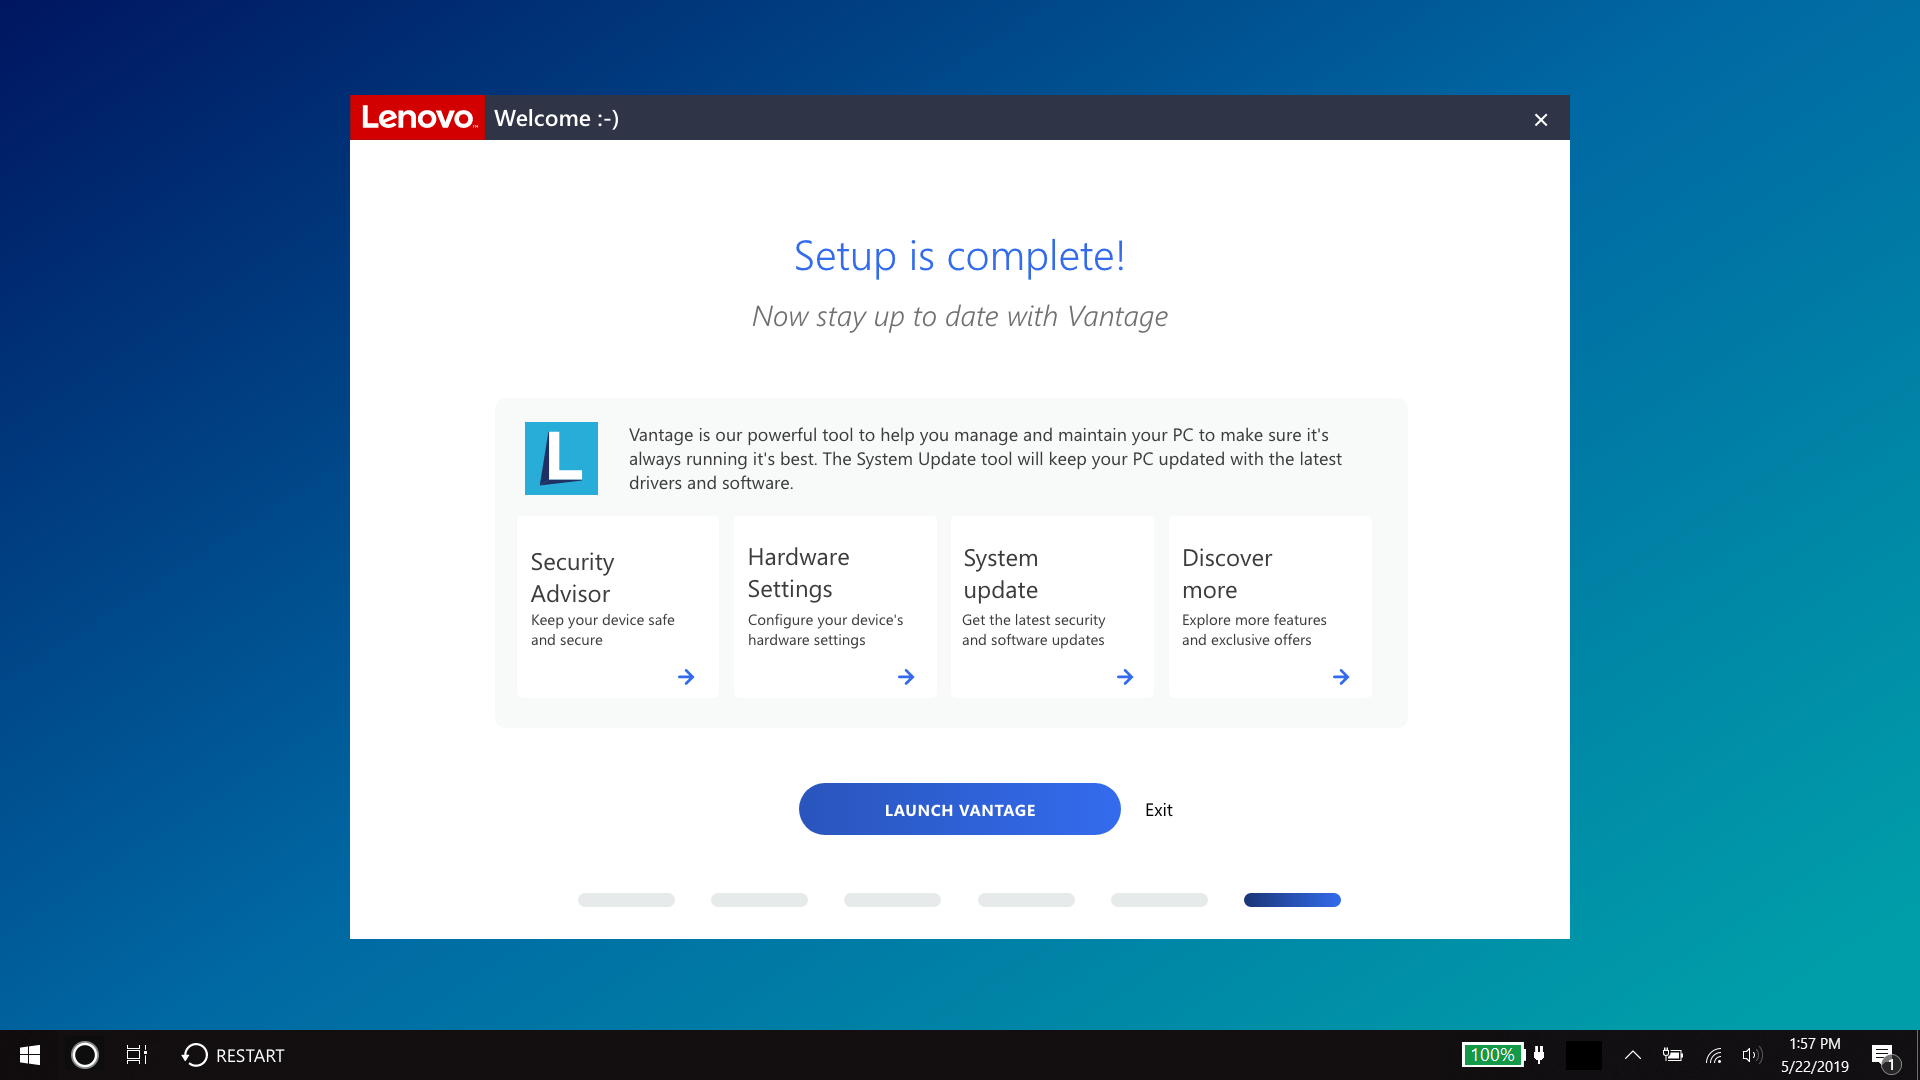Show hidden tray icons chevron
The image size is (1920, 1080).
click(1633, 1055)
